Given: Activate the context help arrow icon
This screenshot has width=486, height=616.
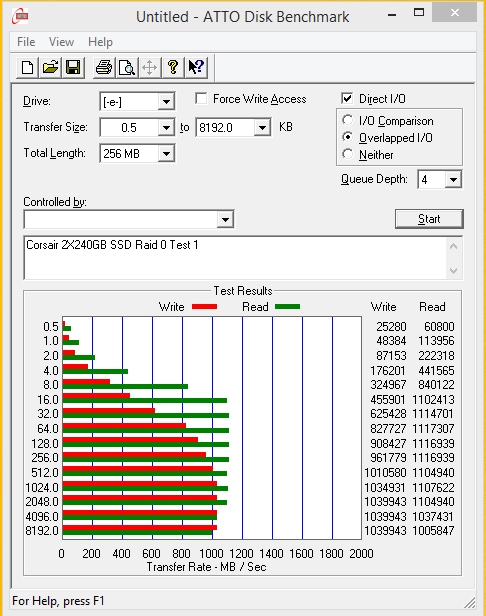Looking at the screenshot, I should coord(196,68).
